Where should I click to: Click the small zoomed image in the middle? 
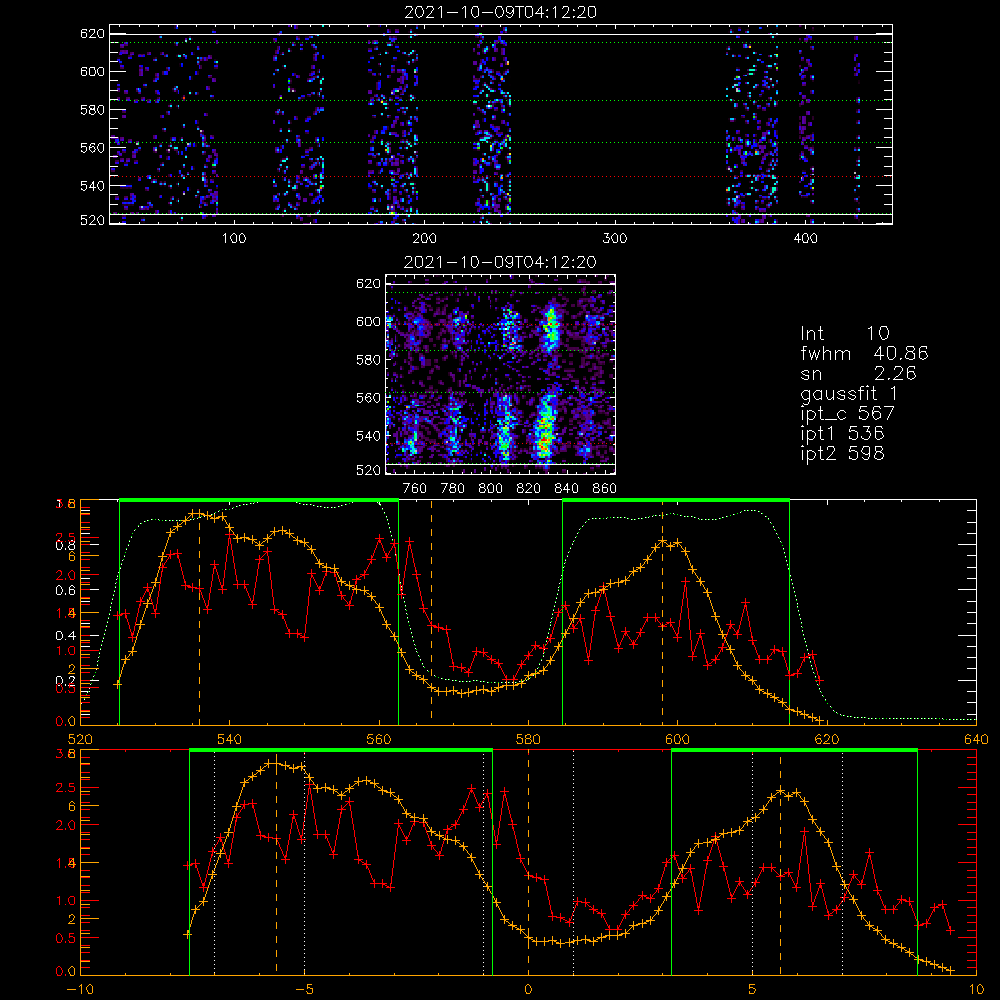tap(501, 375)
